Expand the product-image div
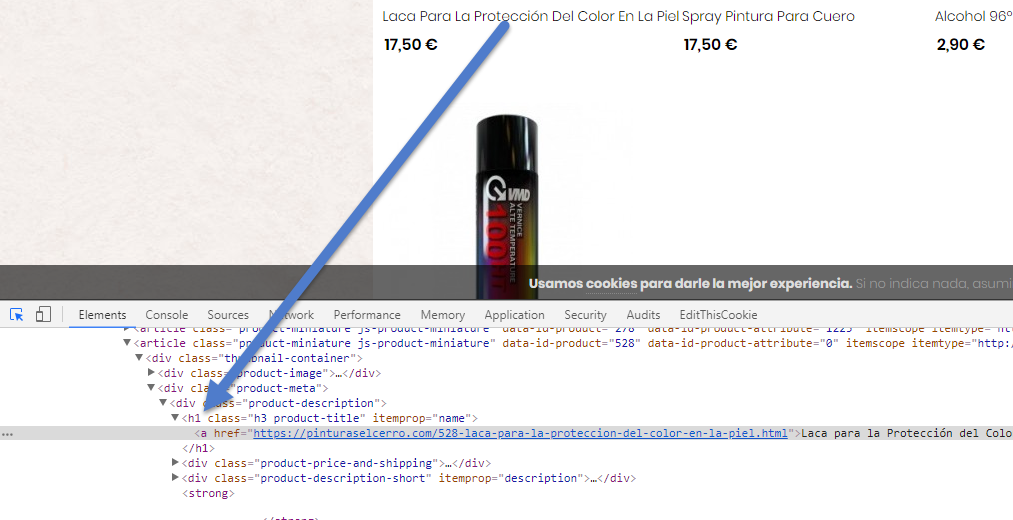Screen dimensions: 1013x520 pos(151,373)
